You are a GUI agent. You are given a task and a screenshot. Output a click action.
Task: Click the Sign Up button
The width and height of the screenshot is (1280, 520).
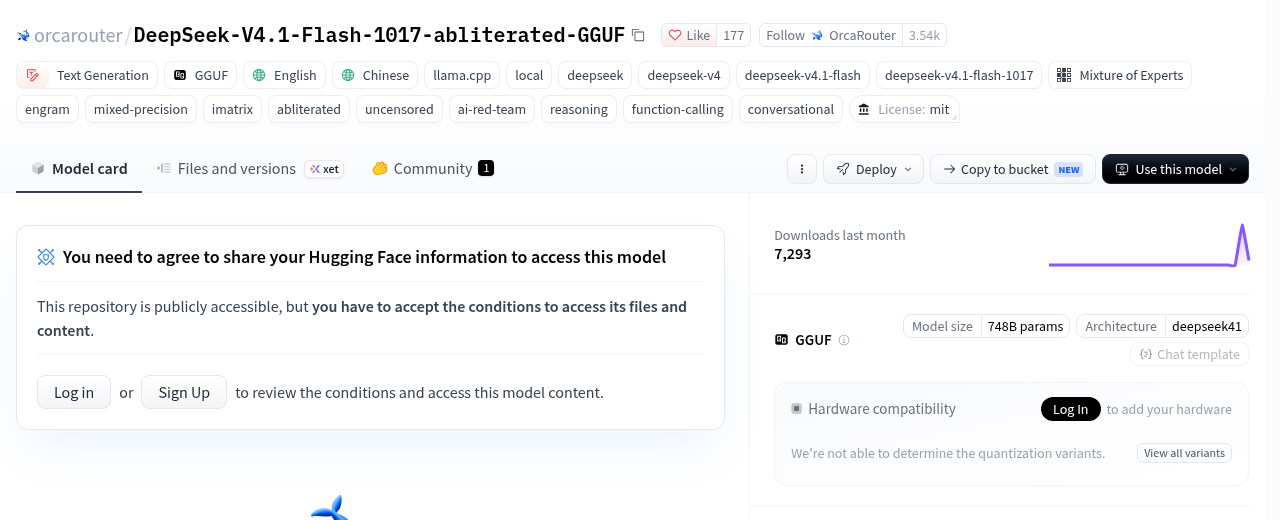[x=184, y=392]
